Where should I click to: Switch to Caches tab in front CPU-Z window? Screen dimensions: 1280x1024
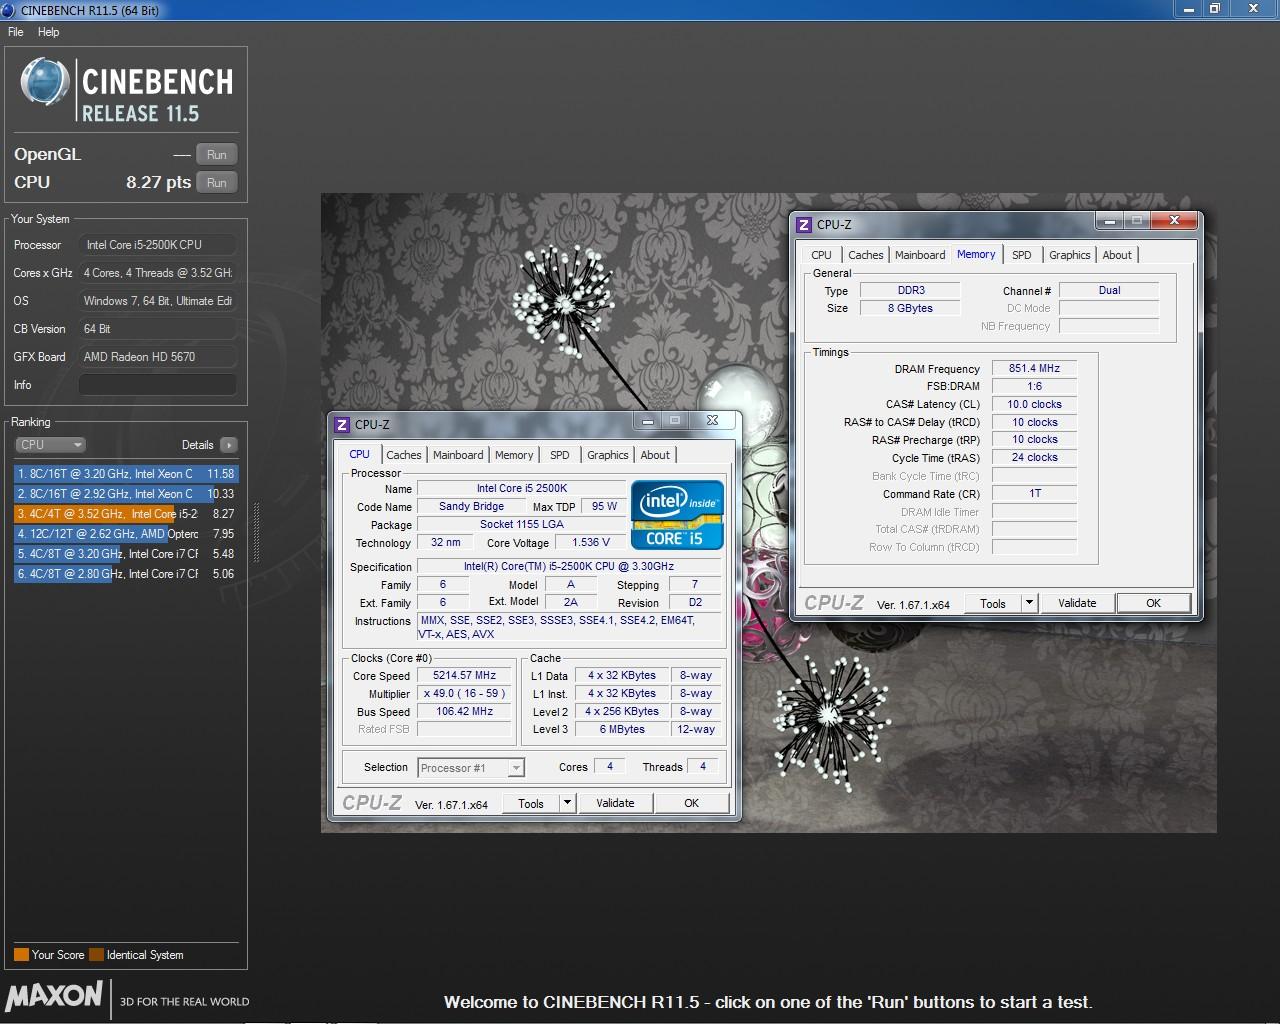click(x=404, y=455)
